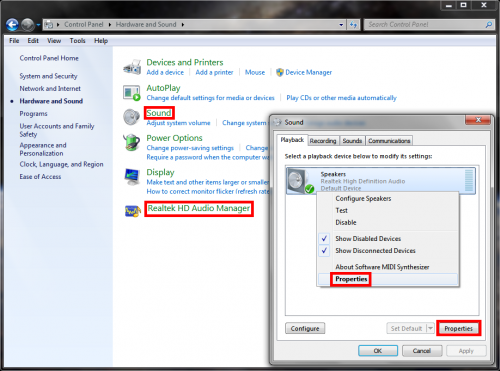
Task: Click the address bar refresh button
Action: tap(353, 25)
